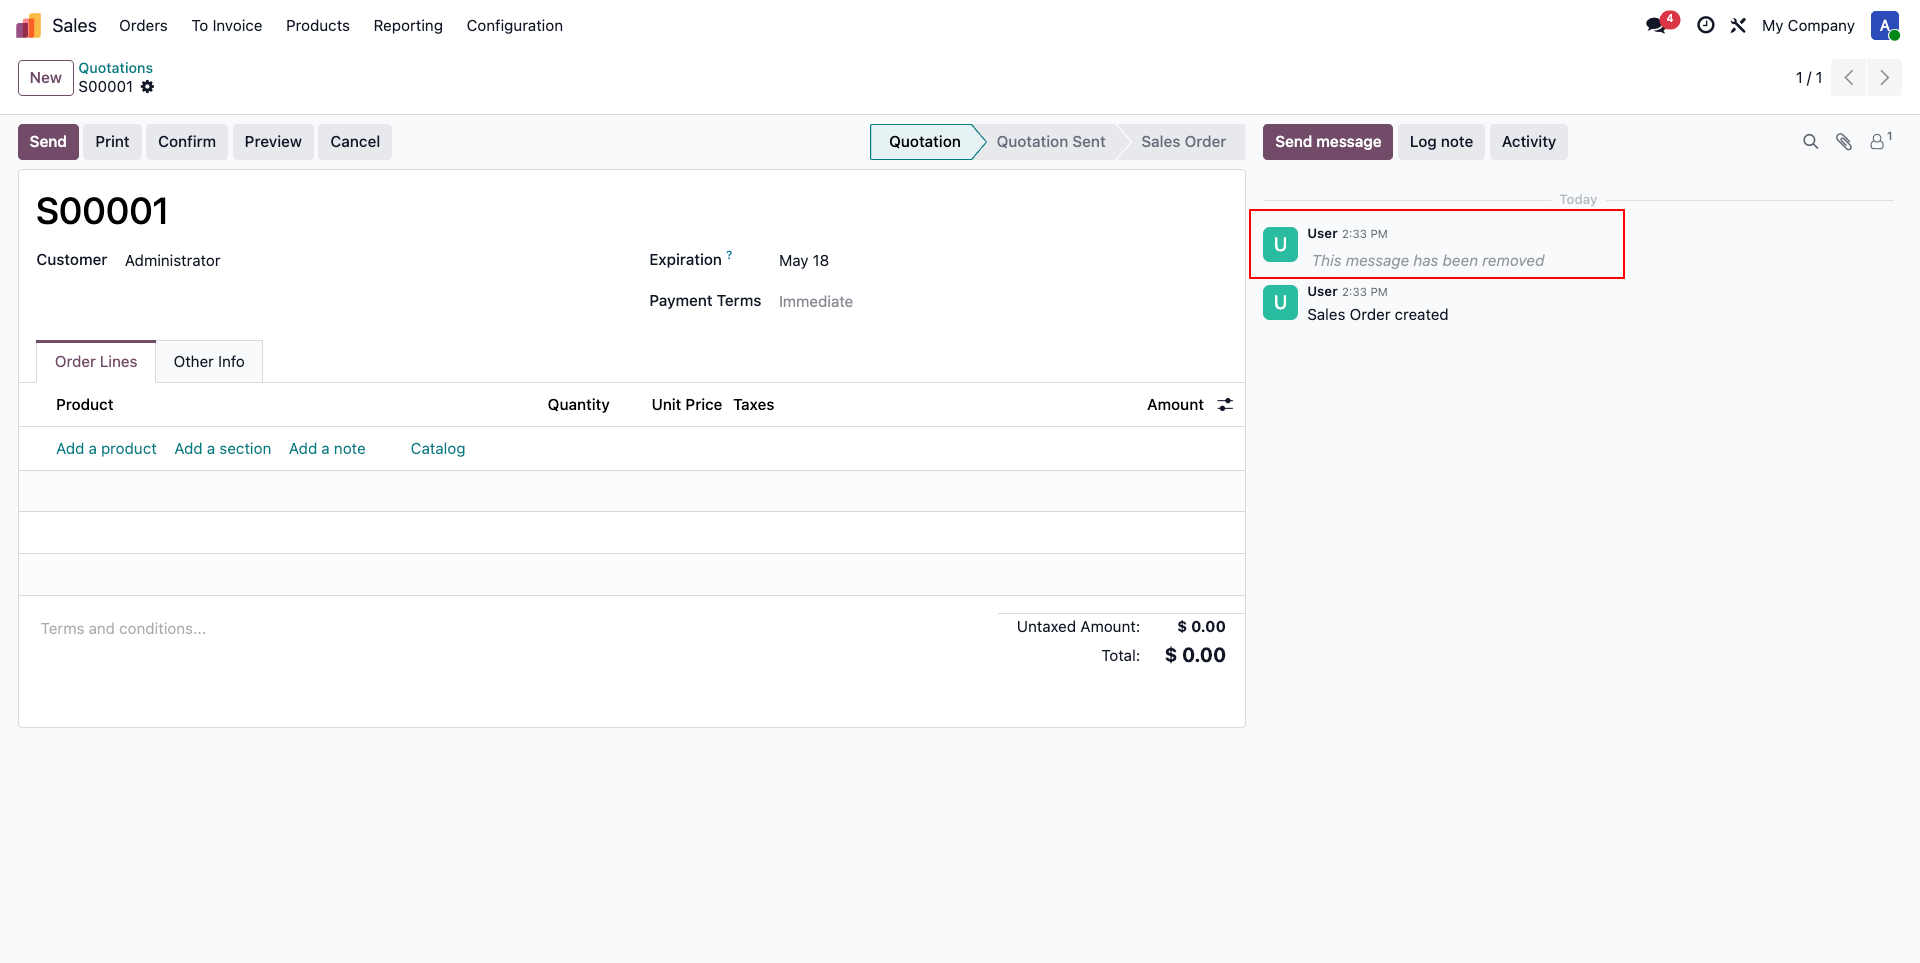Open the Products menu
The image size is (1920, 963).
(318, 25)
